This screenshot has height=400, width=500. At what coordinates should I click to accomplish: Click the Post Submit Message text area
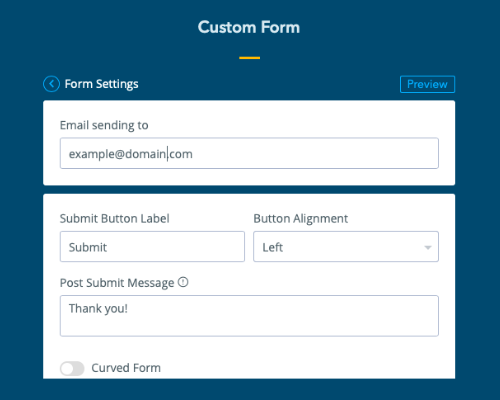[x=249, y=316]
